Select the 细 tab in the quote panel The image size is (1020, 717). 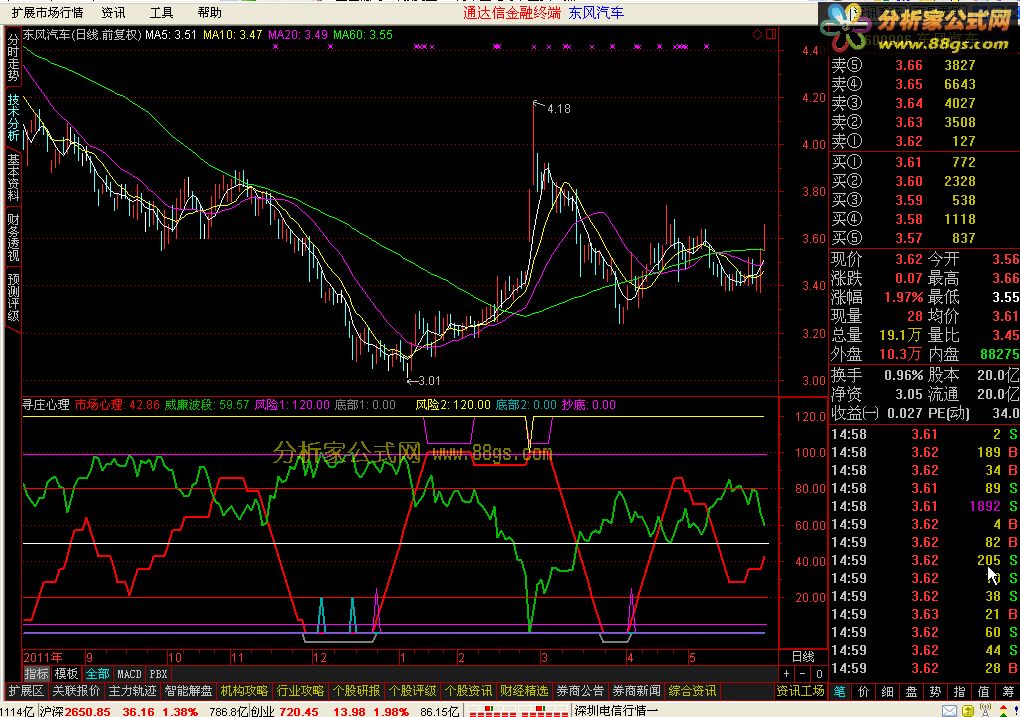[x=888, y=691]
